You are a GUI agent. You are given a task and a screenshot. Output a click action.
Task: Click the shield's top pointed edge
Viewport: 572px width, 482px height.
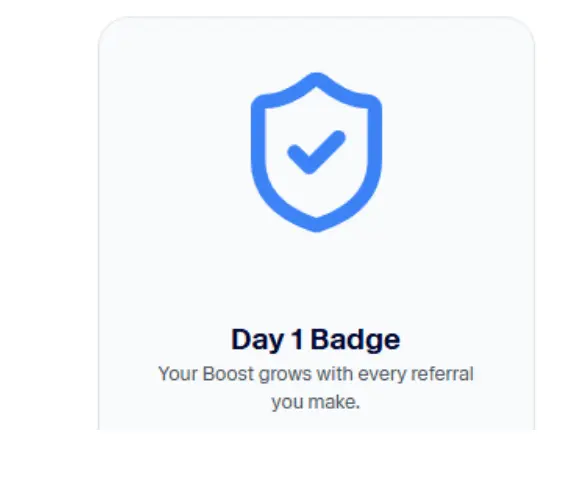(x=316, y=79)
